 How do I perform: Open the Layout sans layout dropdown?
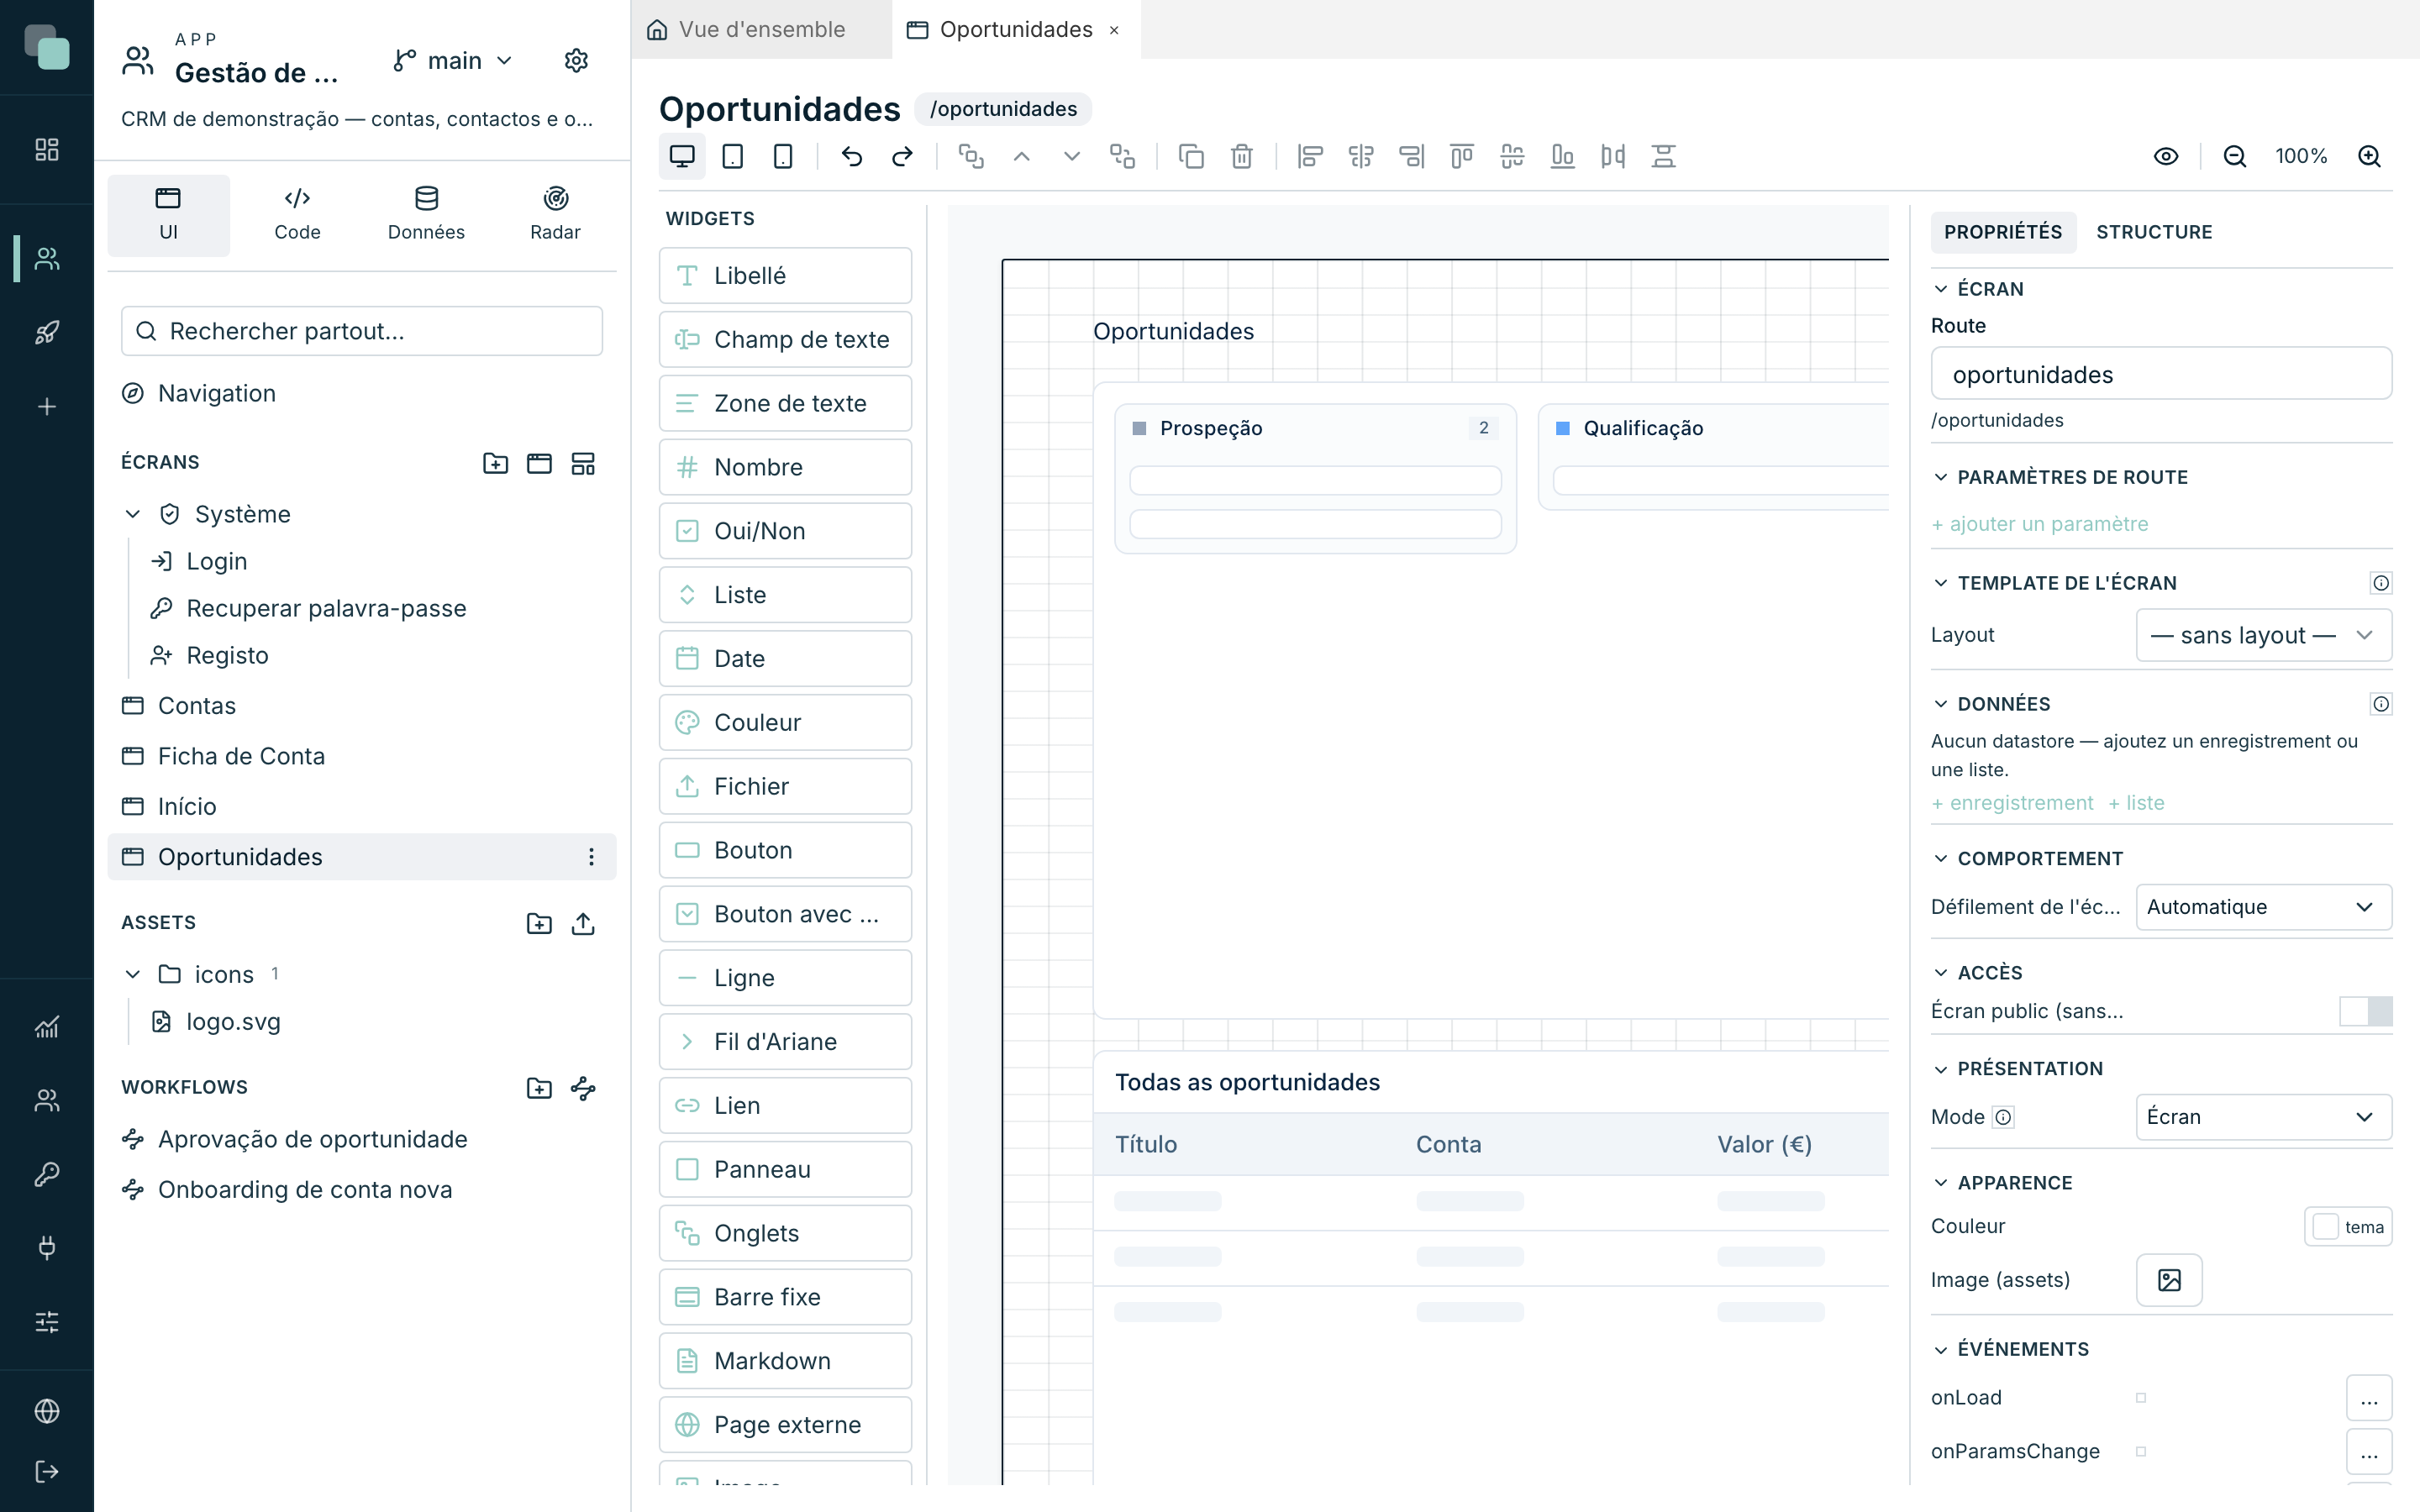pyautogui.click(x=2263, y=635)
